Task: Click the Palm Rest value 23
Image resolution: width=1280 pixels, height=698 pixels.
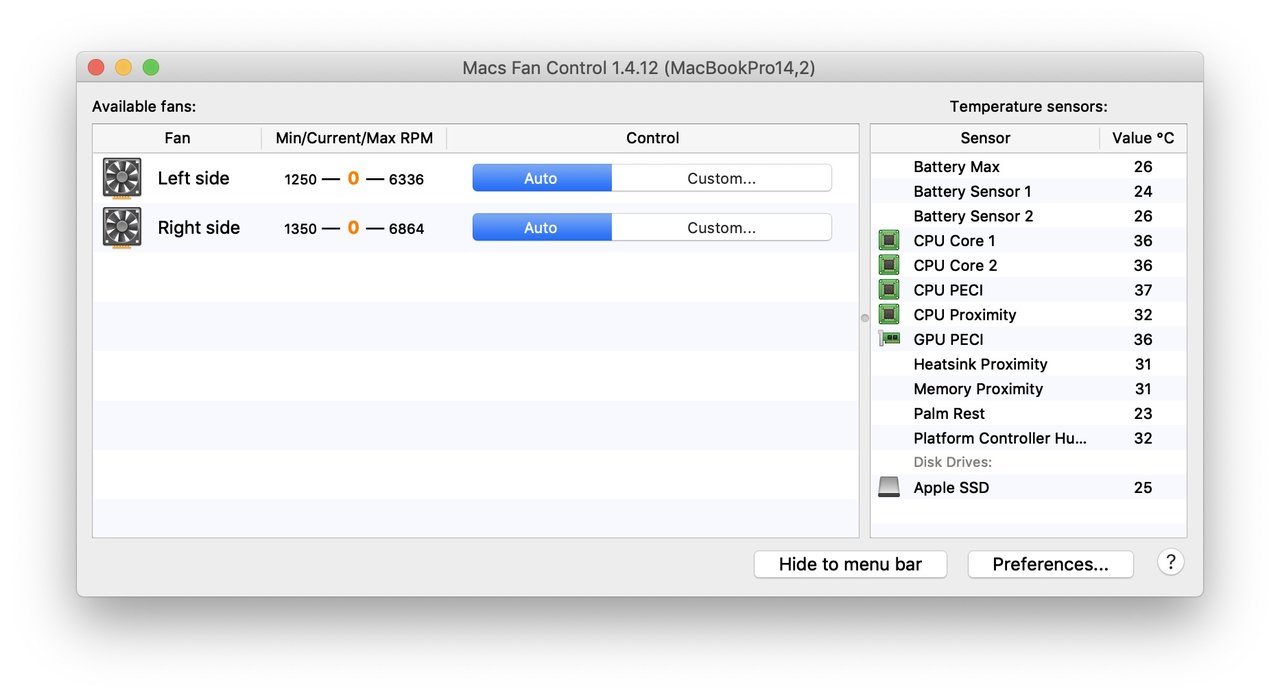Action: [1143, 413]
